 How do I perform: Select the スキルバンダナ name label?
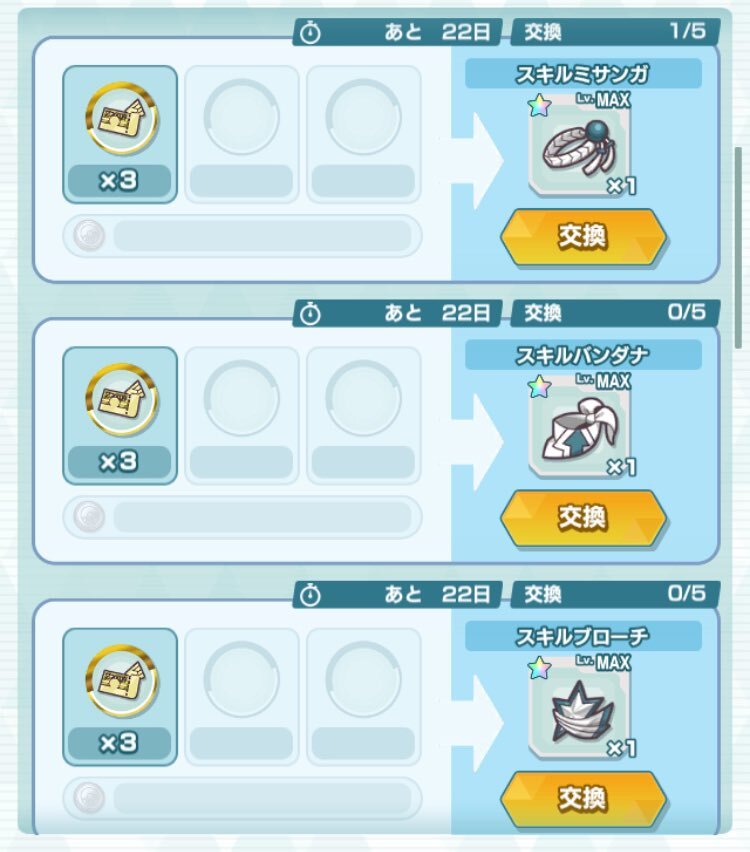[583, 355]
